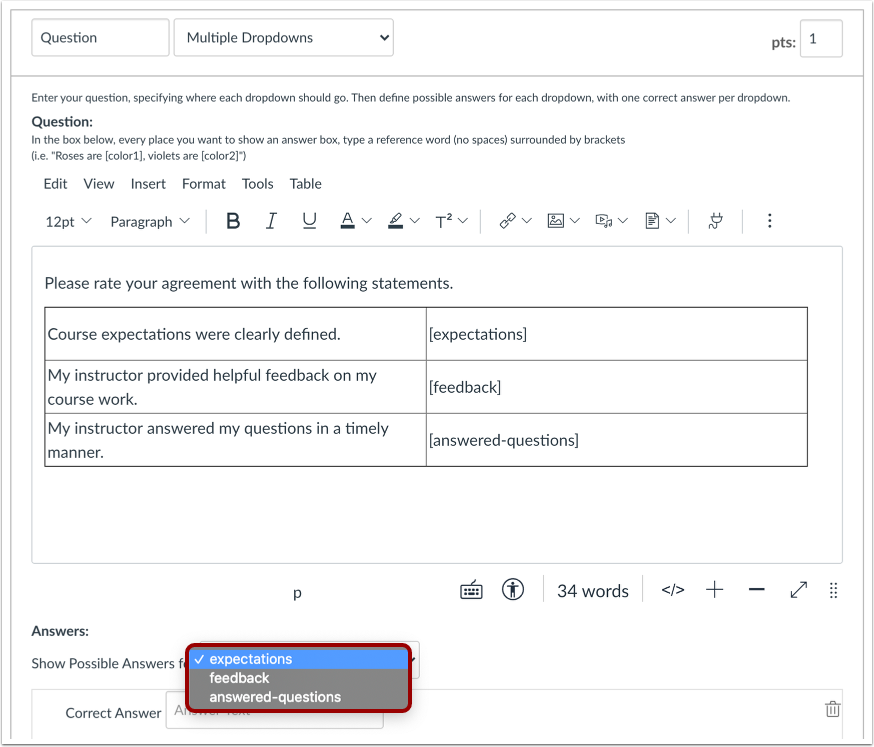
Task: Open highlight color options arrow
Action: coord(414,221)
